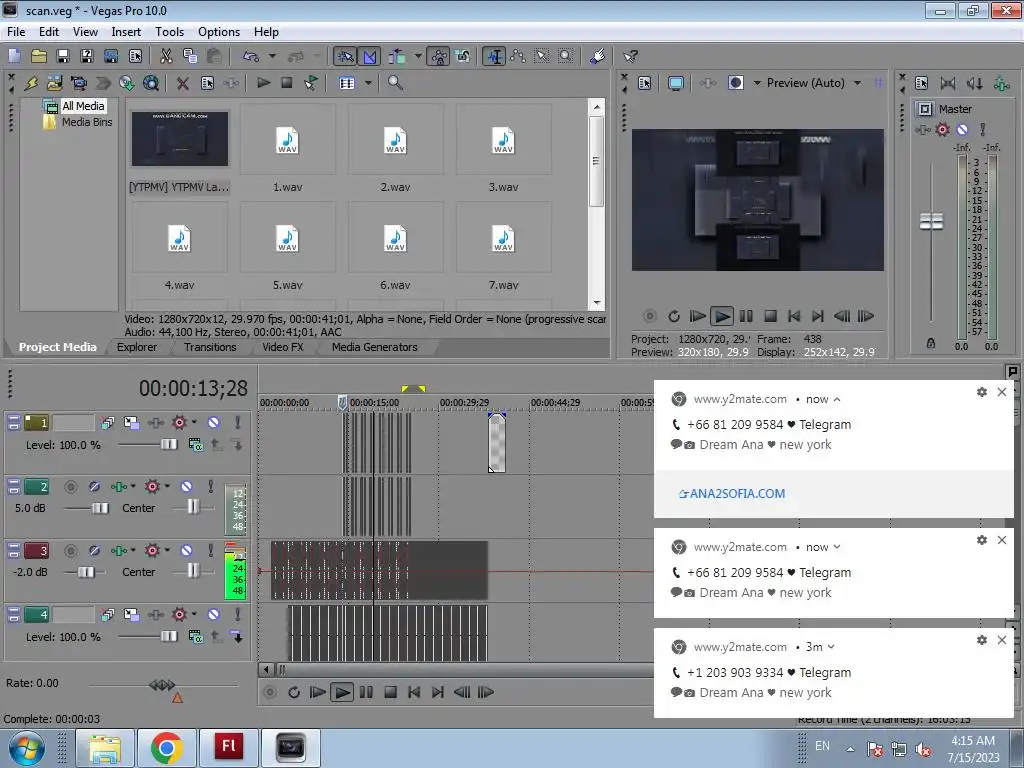Click Loop Playback in timeline transport
This screenshot has height=768, width=1024.
click(294, 692)
